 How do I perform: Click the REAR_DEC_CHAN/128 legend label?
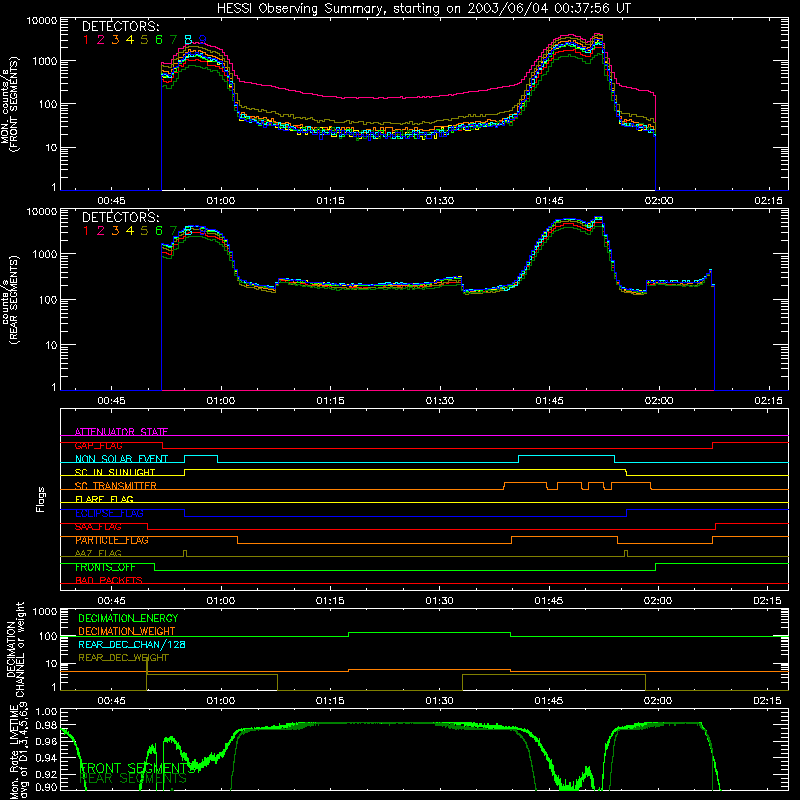[132, 644]
